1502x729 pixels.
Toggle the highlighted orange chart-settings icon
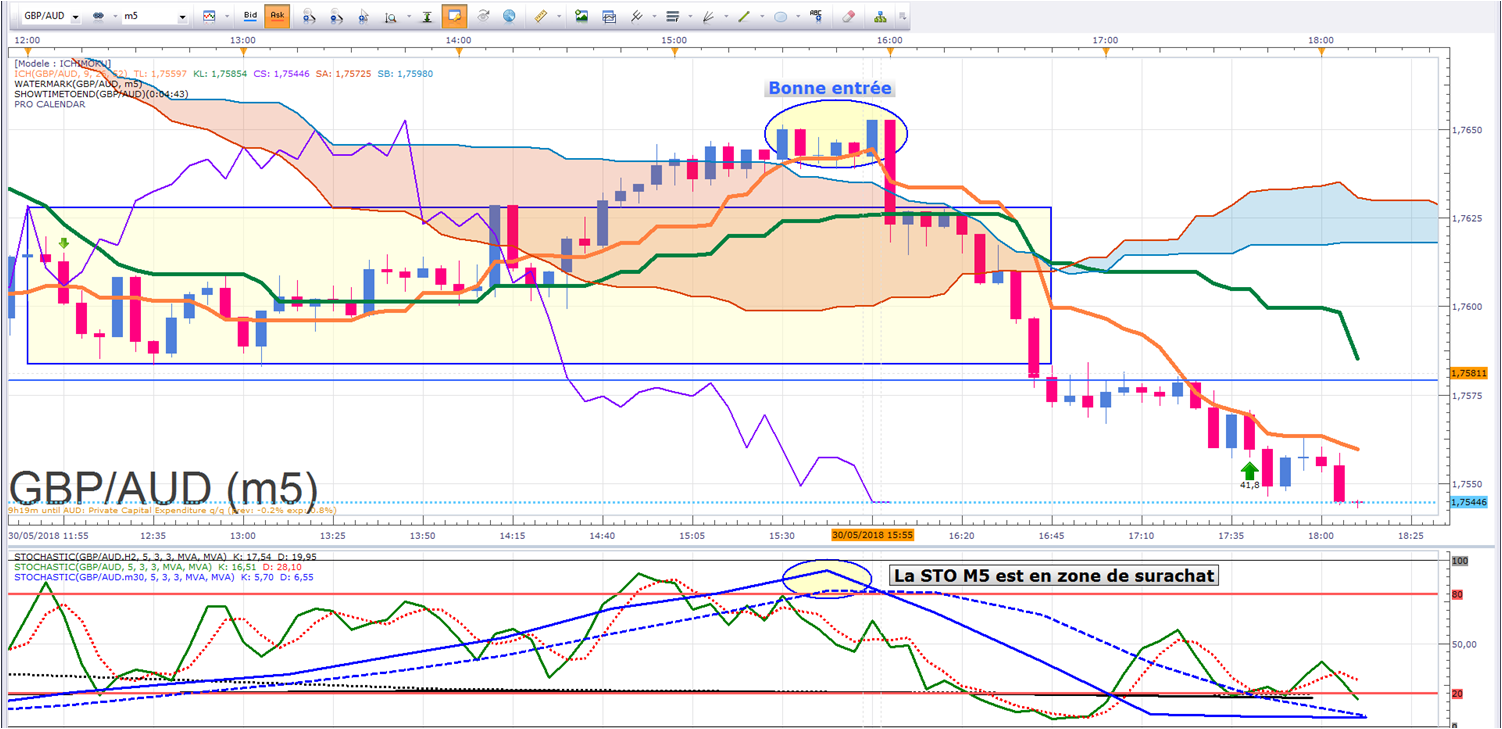pos(455,17)
